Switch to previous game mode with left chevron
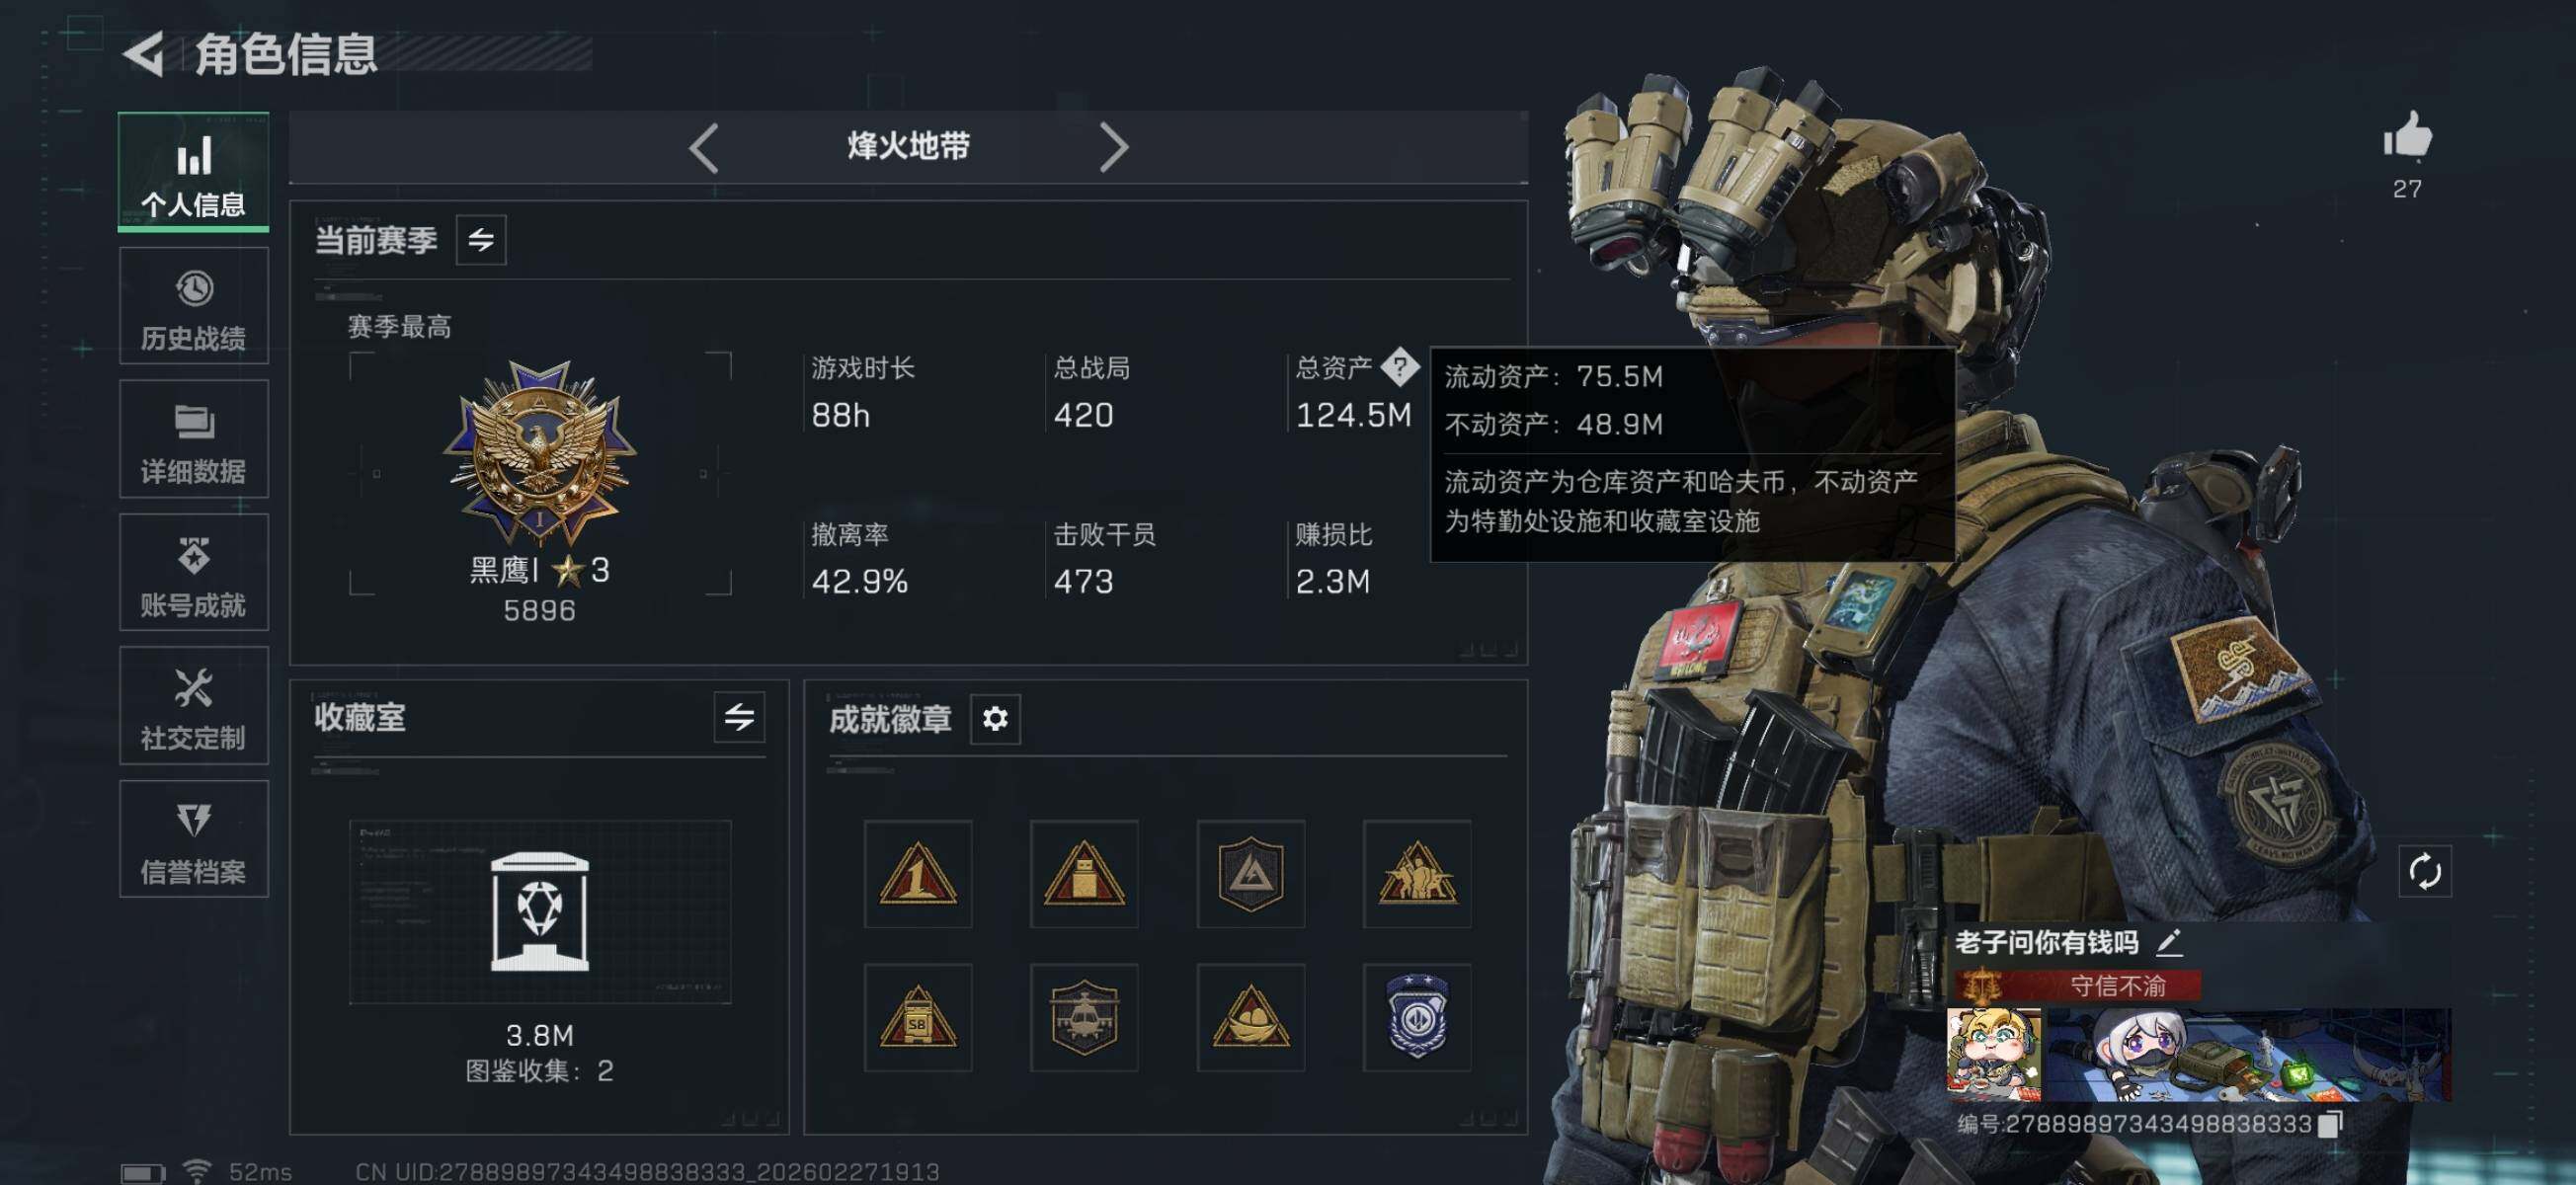 pyautogui.click(x=704, y=148)
